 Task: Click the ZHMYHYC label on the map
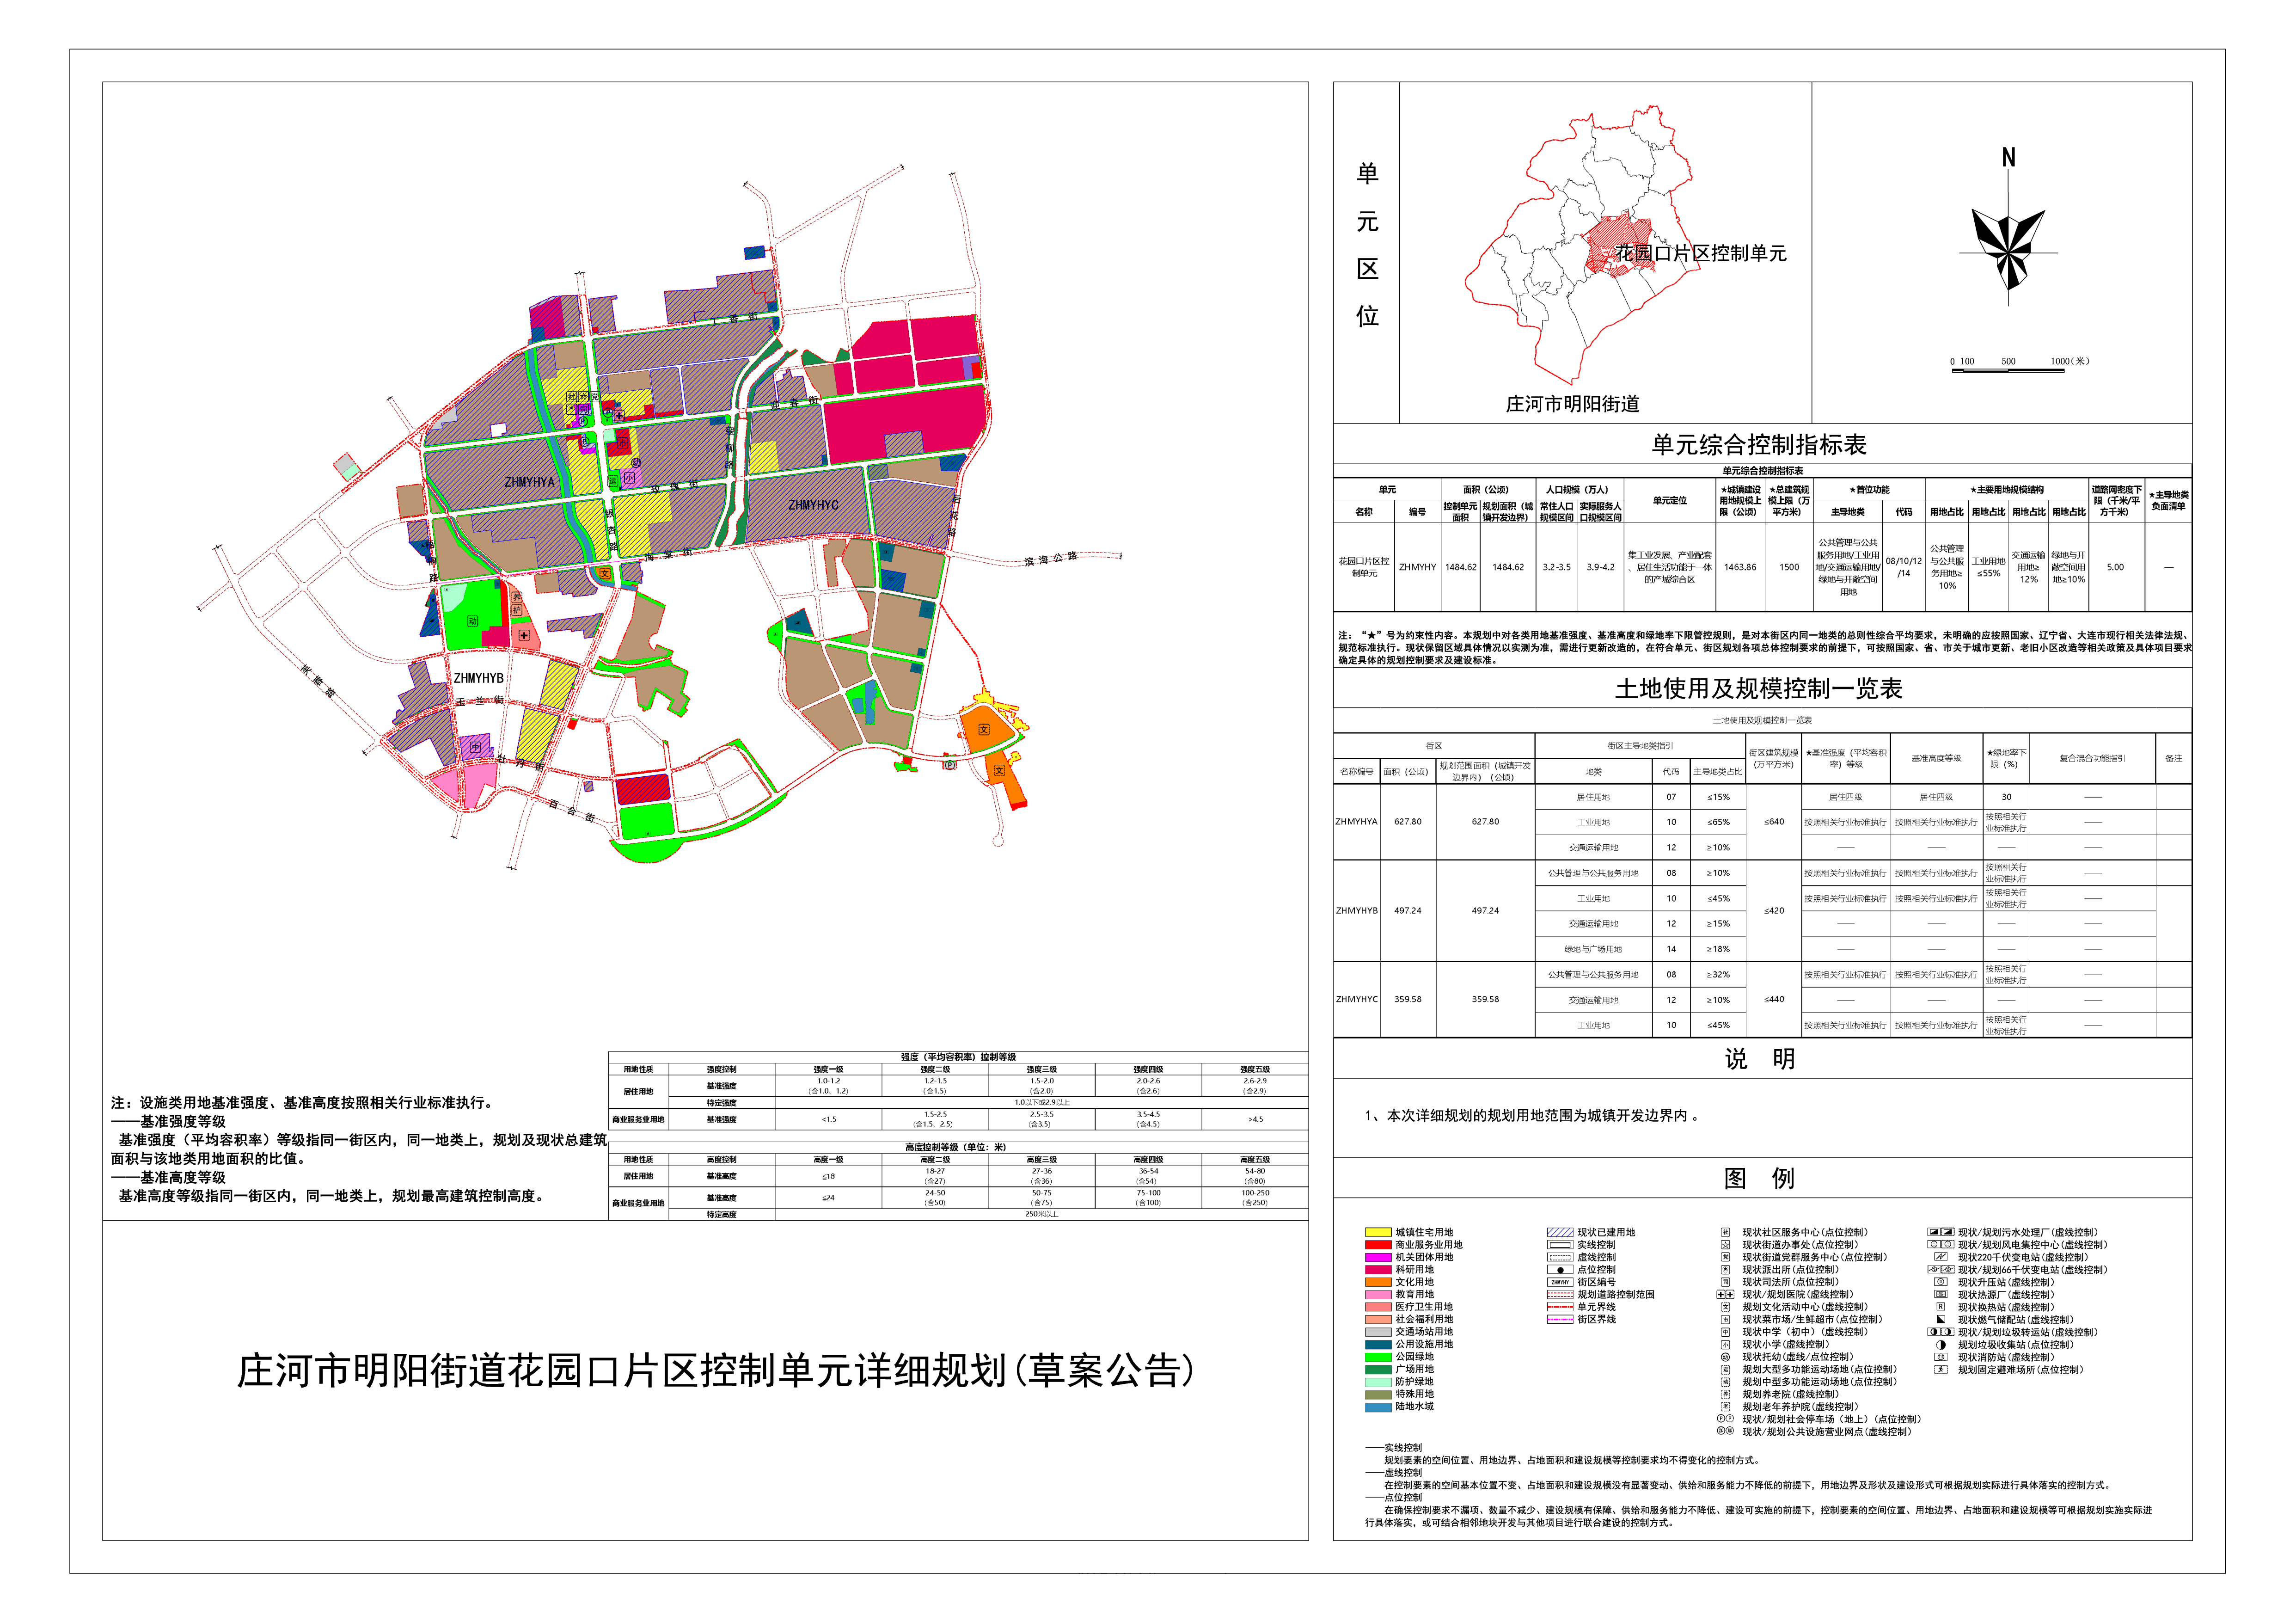coord(813,505)
